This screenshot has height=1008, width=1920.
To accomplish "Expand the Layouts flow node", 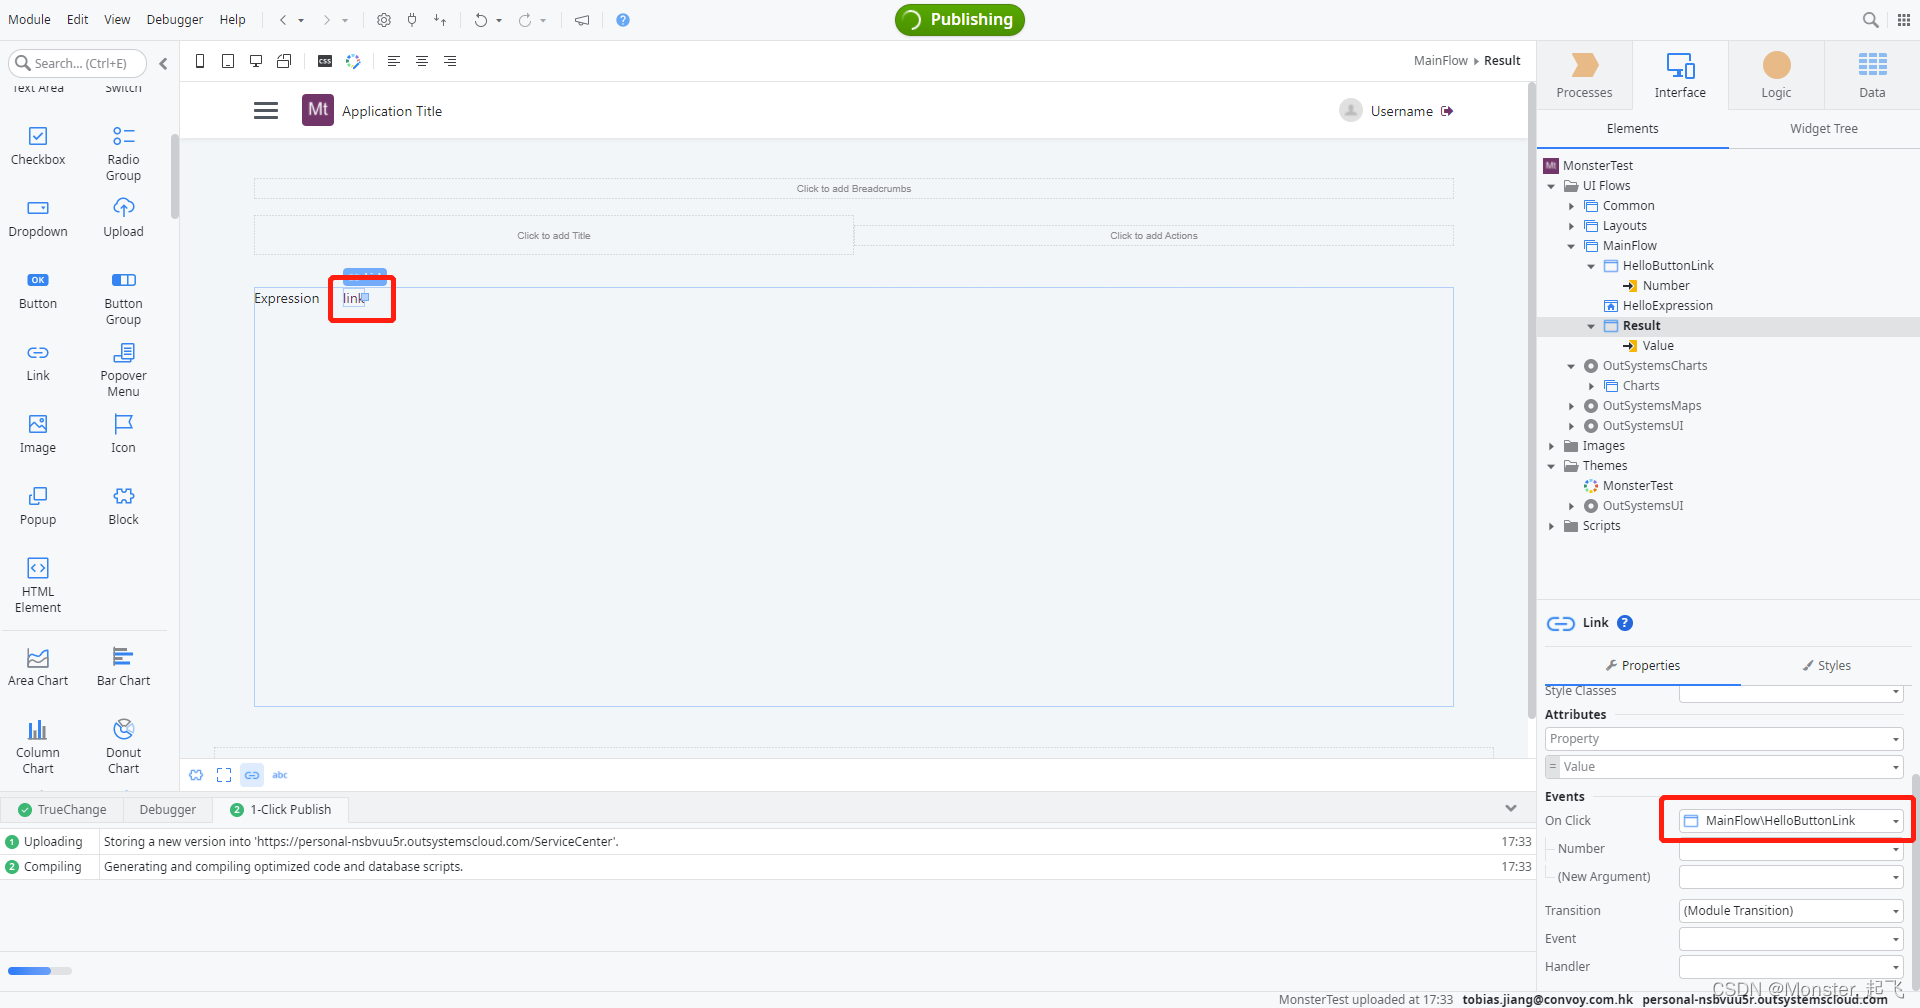I will (x=1571, y=226).
